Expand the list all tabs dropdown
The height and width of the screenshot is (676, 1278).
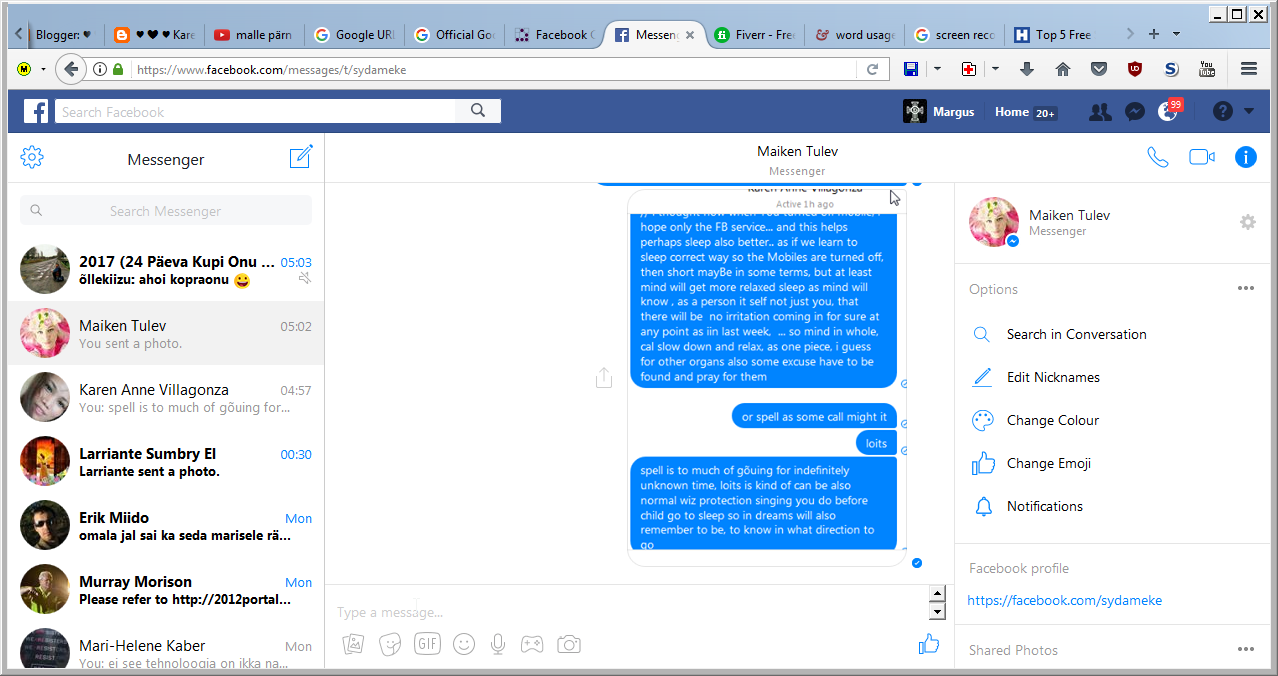pyautogui.click(x=1176, y=34)
